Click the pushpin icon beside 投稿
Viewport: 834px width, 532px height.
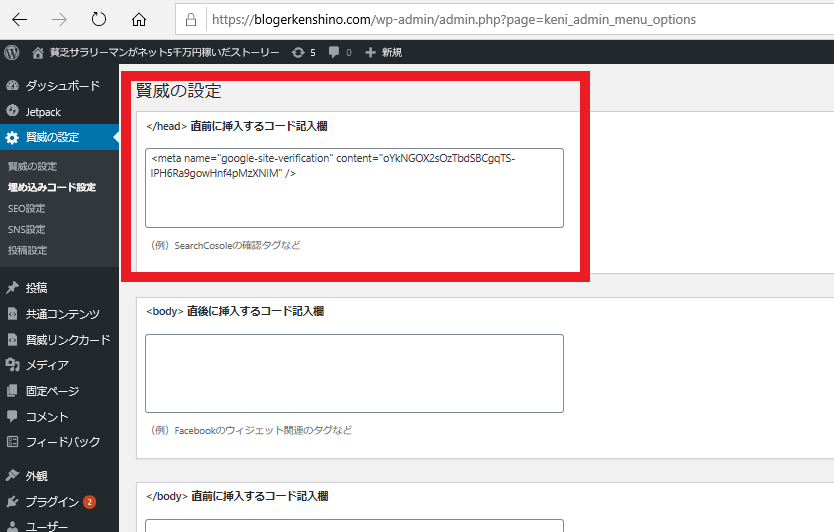tap(12, 287)
